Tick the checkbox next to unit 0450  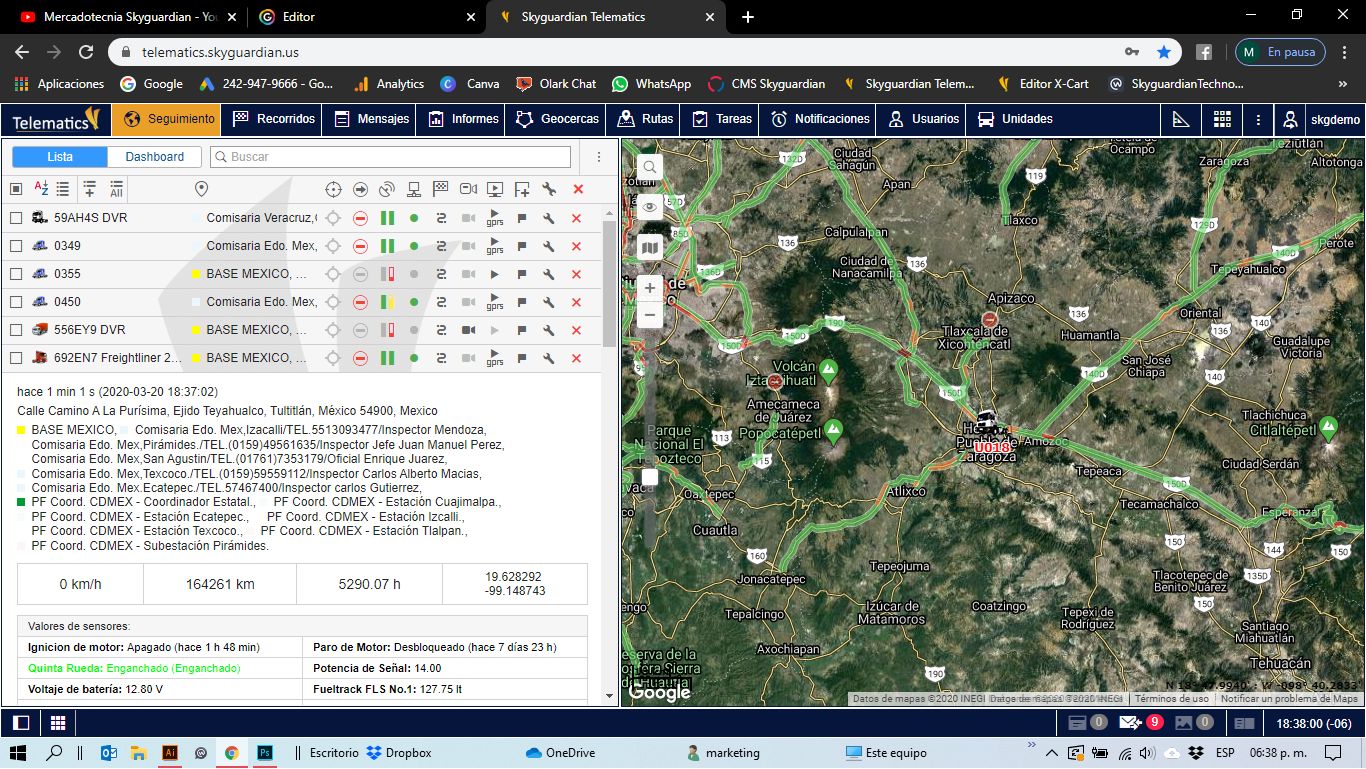point(16,302)
